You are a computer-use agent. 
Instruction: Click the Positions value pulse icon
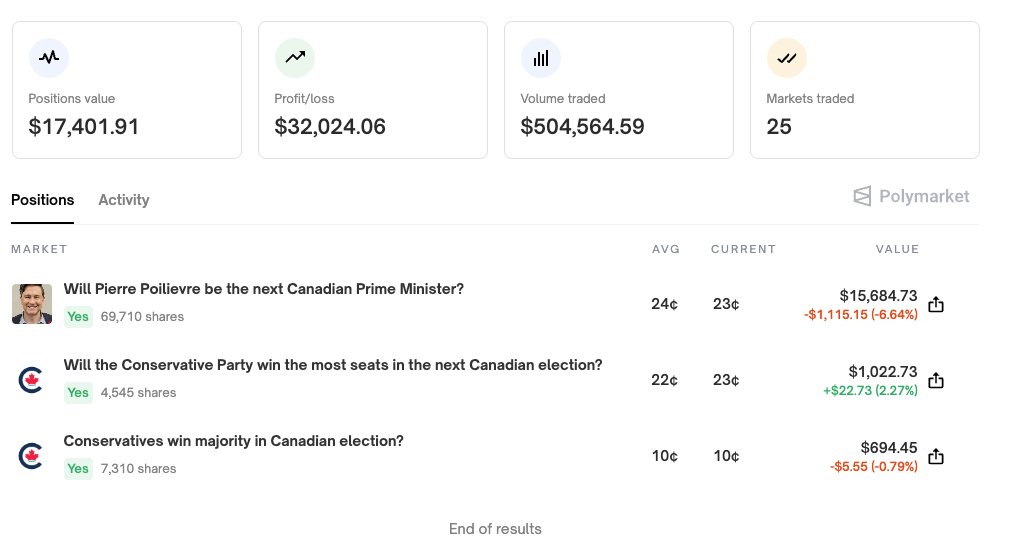49,58
